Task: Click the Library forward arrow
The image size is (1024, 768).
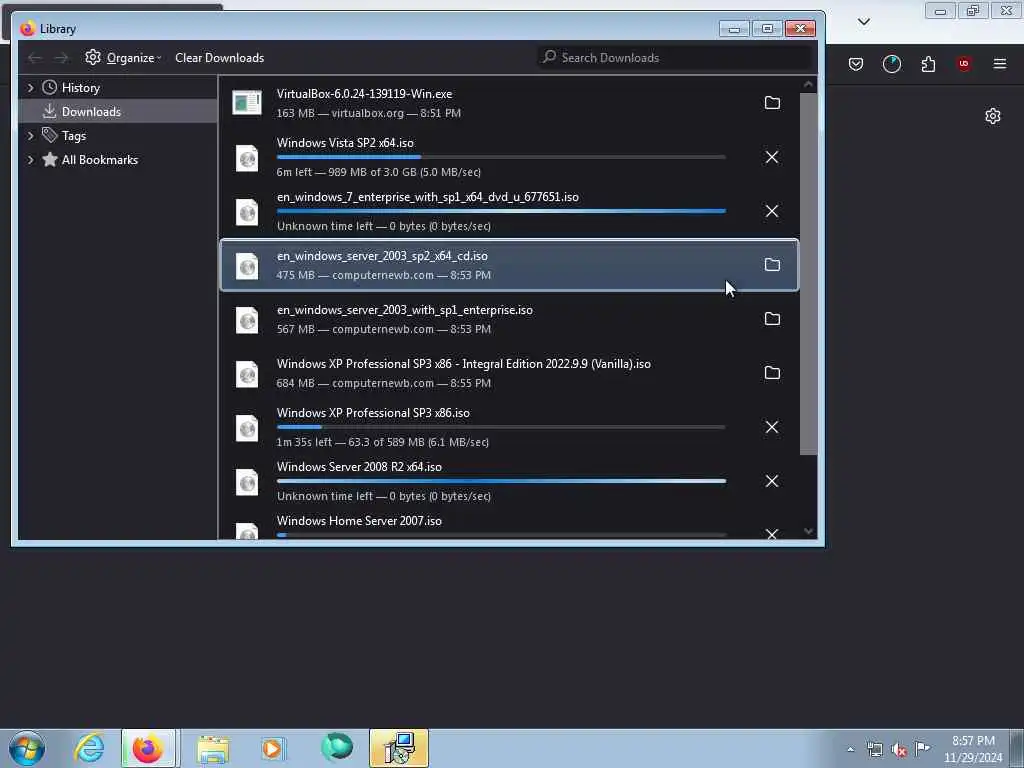Action: tap(61, 58)
